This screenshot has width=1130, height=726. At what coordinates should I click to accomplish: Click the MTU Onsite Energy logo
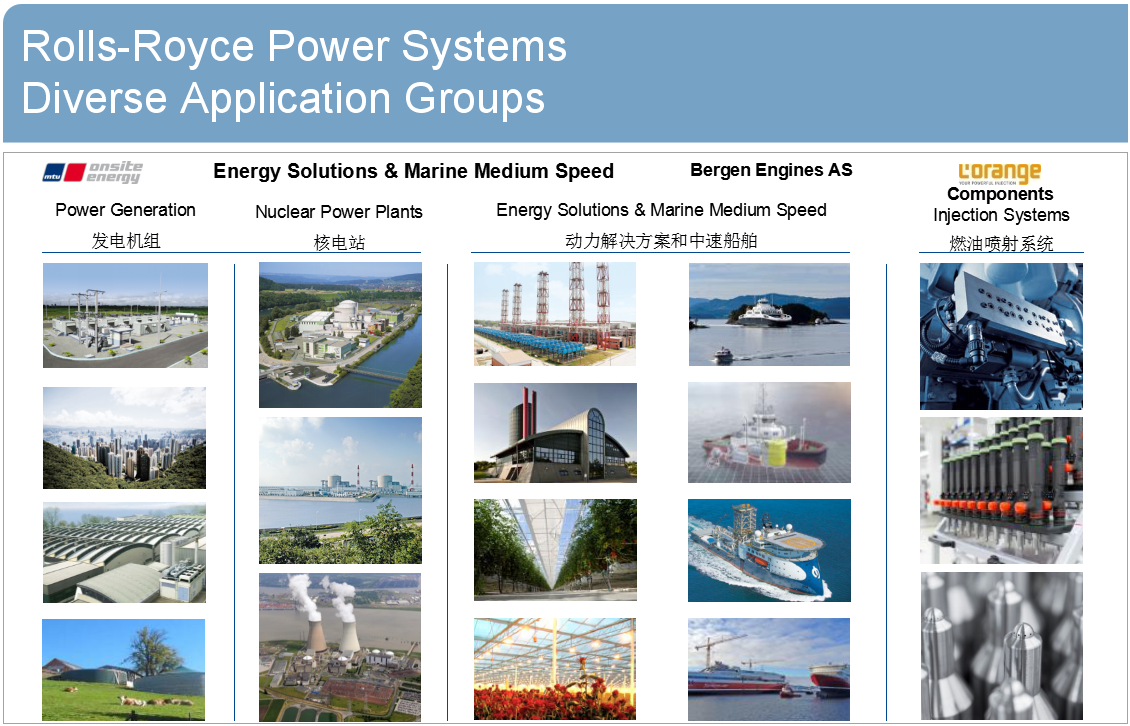click(92, 172)
